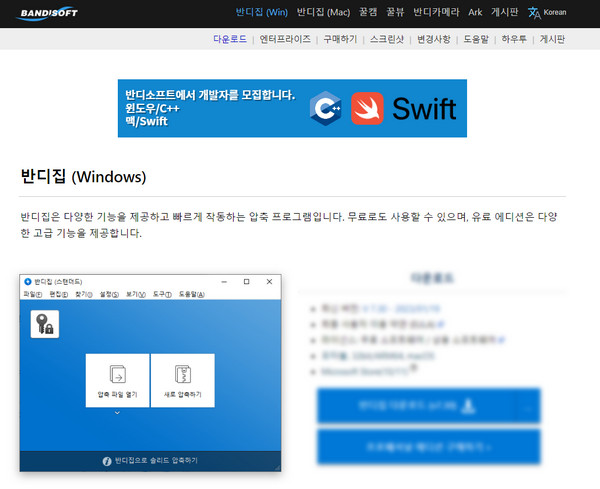Click the Swift bird logo in banner
The height and width of the screenshot is (489, 600).
point(367,108)
